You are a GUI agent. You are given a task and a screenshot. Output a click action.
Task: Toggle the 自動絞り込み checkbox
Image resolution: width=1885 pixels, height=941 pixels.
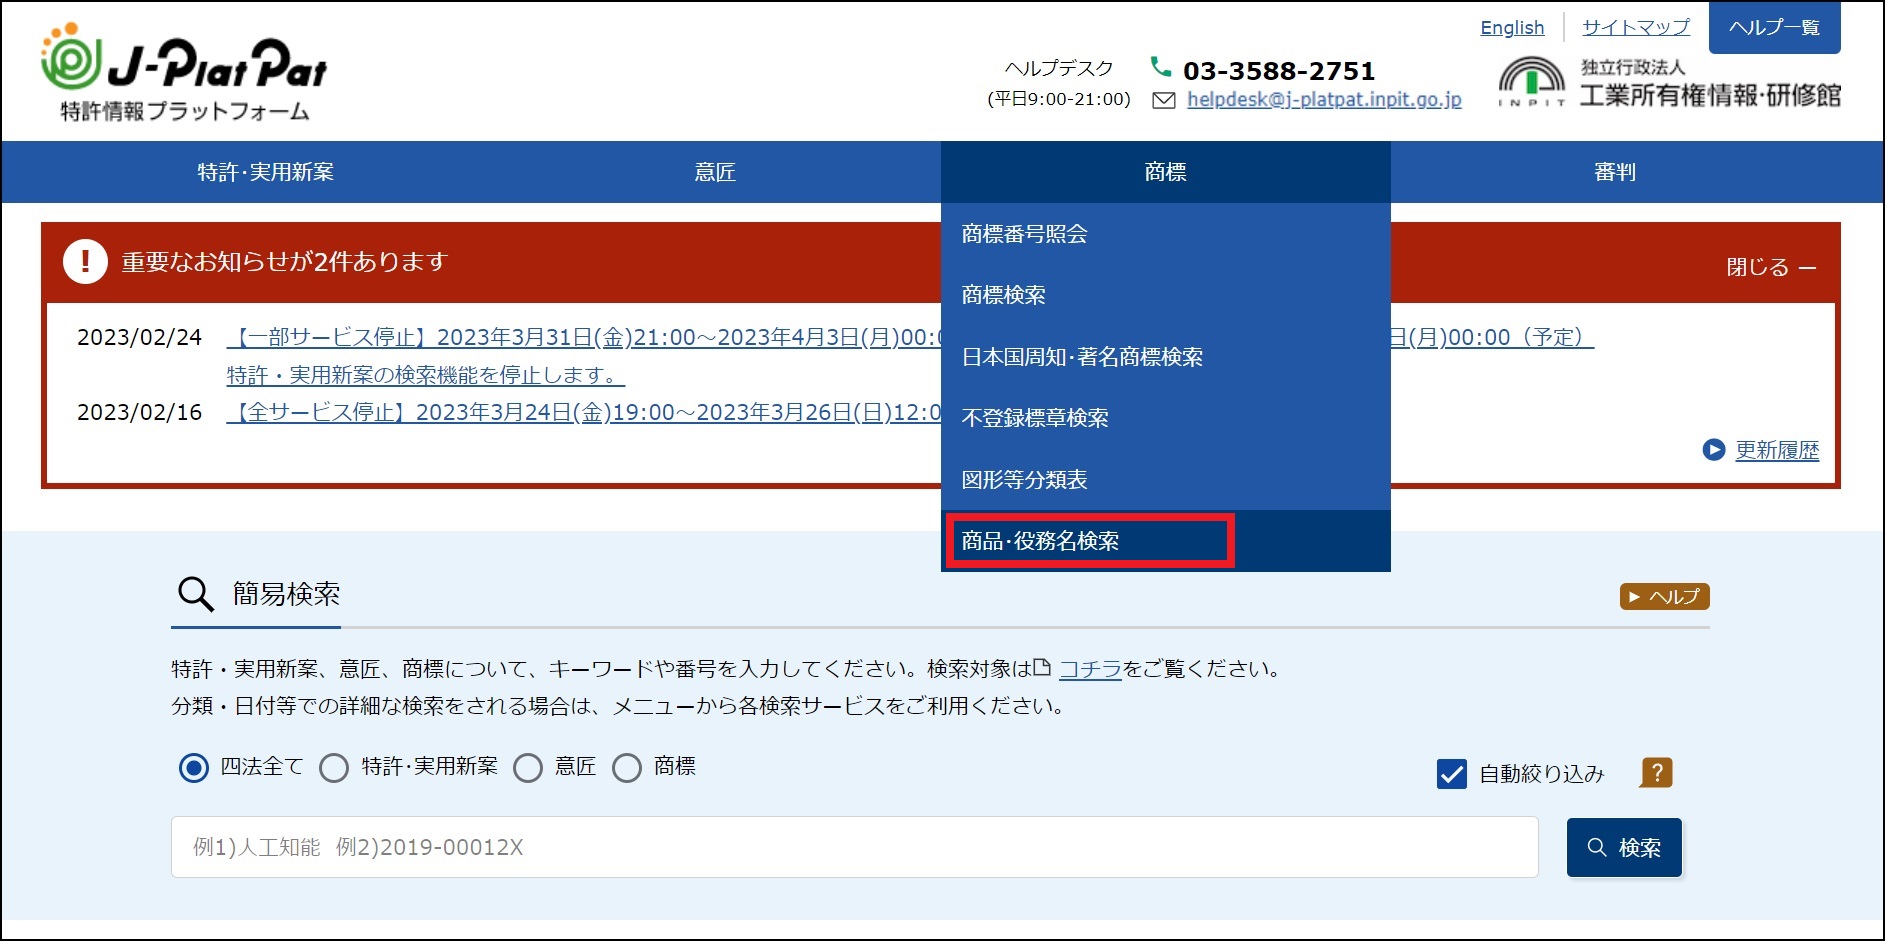click(1451, 774)
